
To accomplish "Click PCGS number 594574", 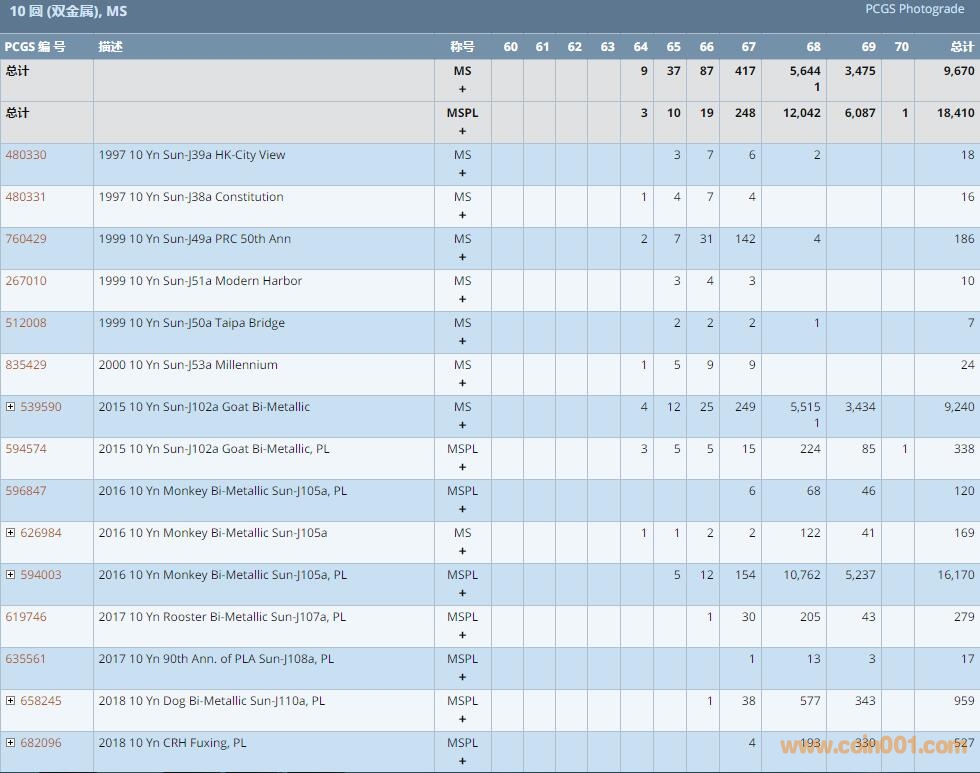I will pos(26,449).
